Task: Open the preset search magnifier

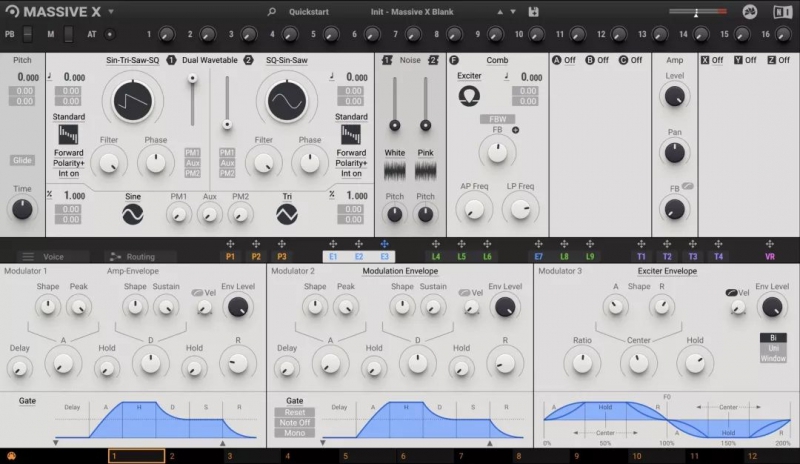Action: 271,11
